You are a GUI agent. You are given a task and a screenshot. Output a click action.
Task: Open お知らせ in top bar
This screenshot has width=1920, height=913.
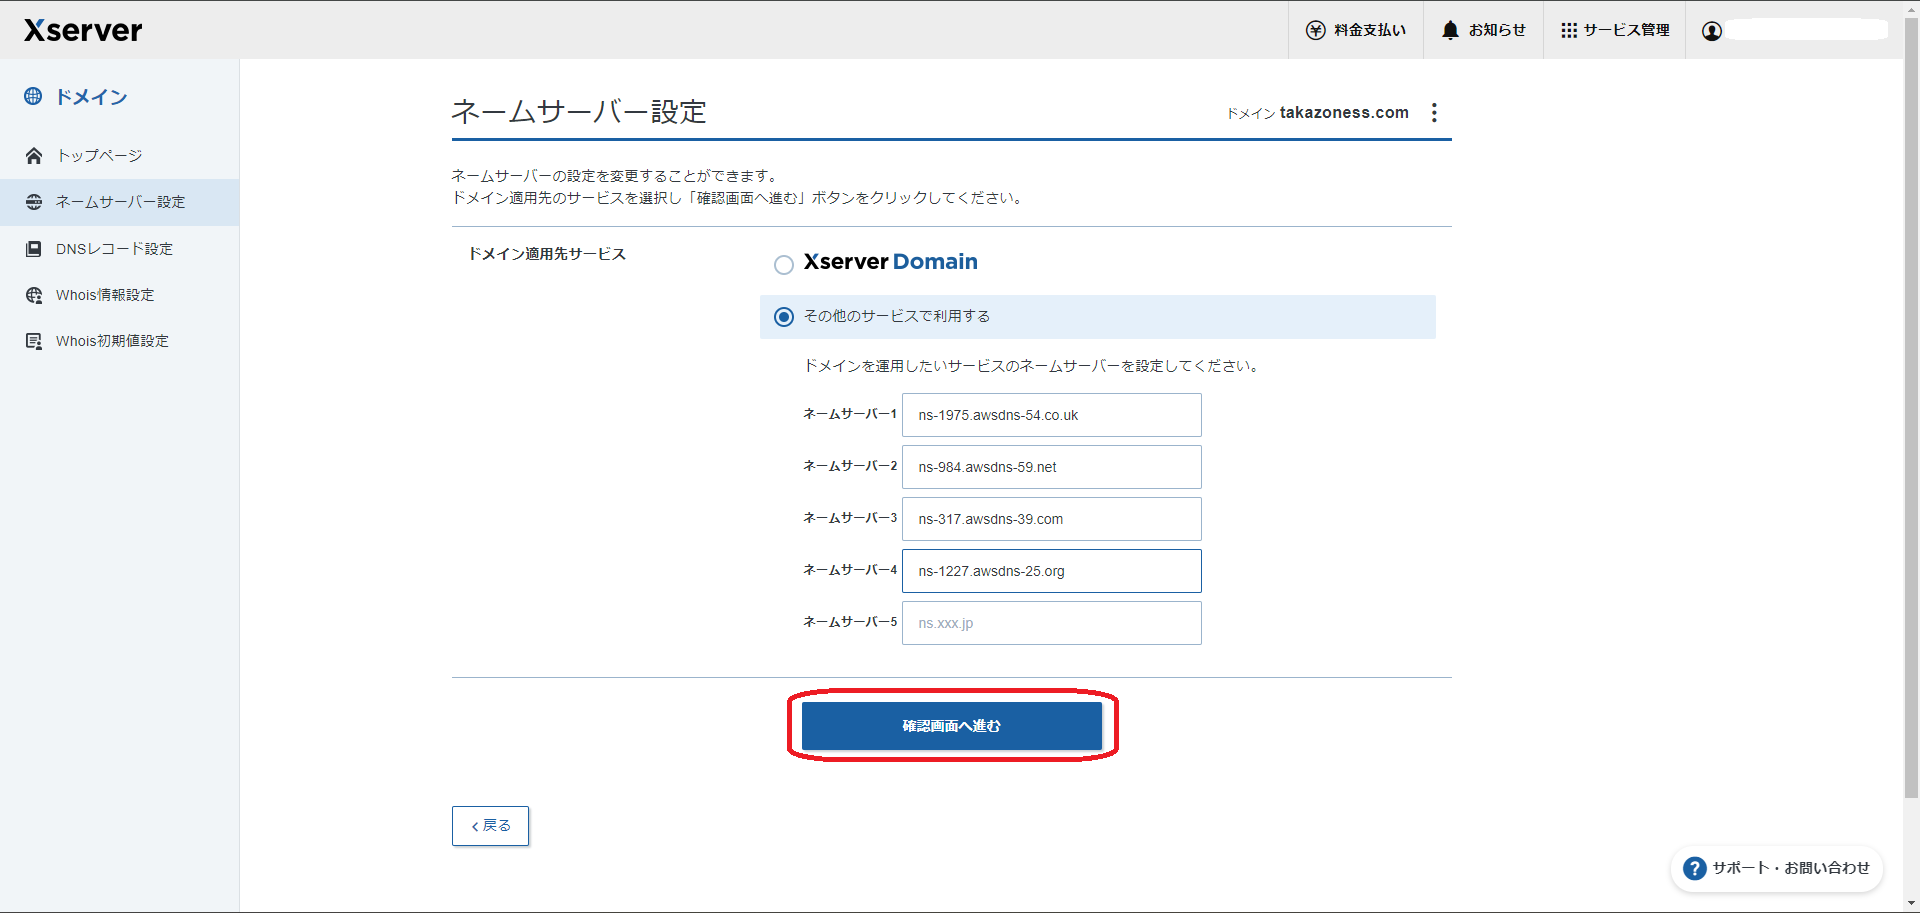pos(1484,30)
